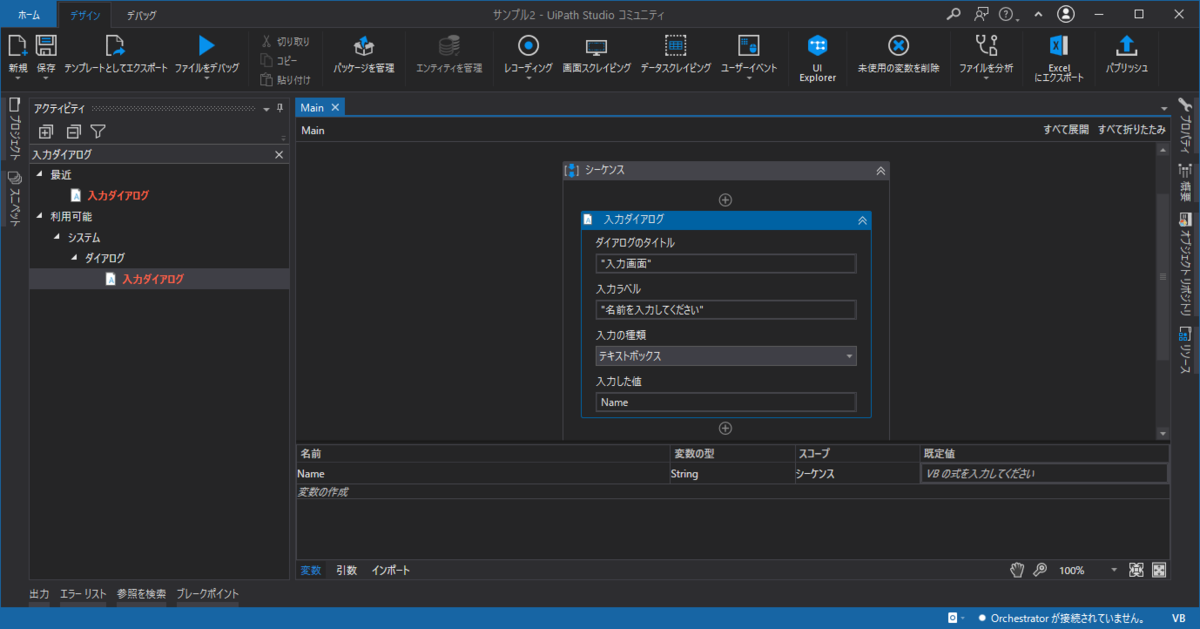Screen dimensions: 1200x629
Task: Launch UI Explorer
Action: pyautogui.click(x=817, y=58)
